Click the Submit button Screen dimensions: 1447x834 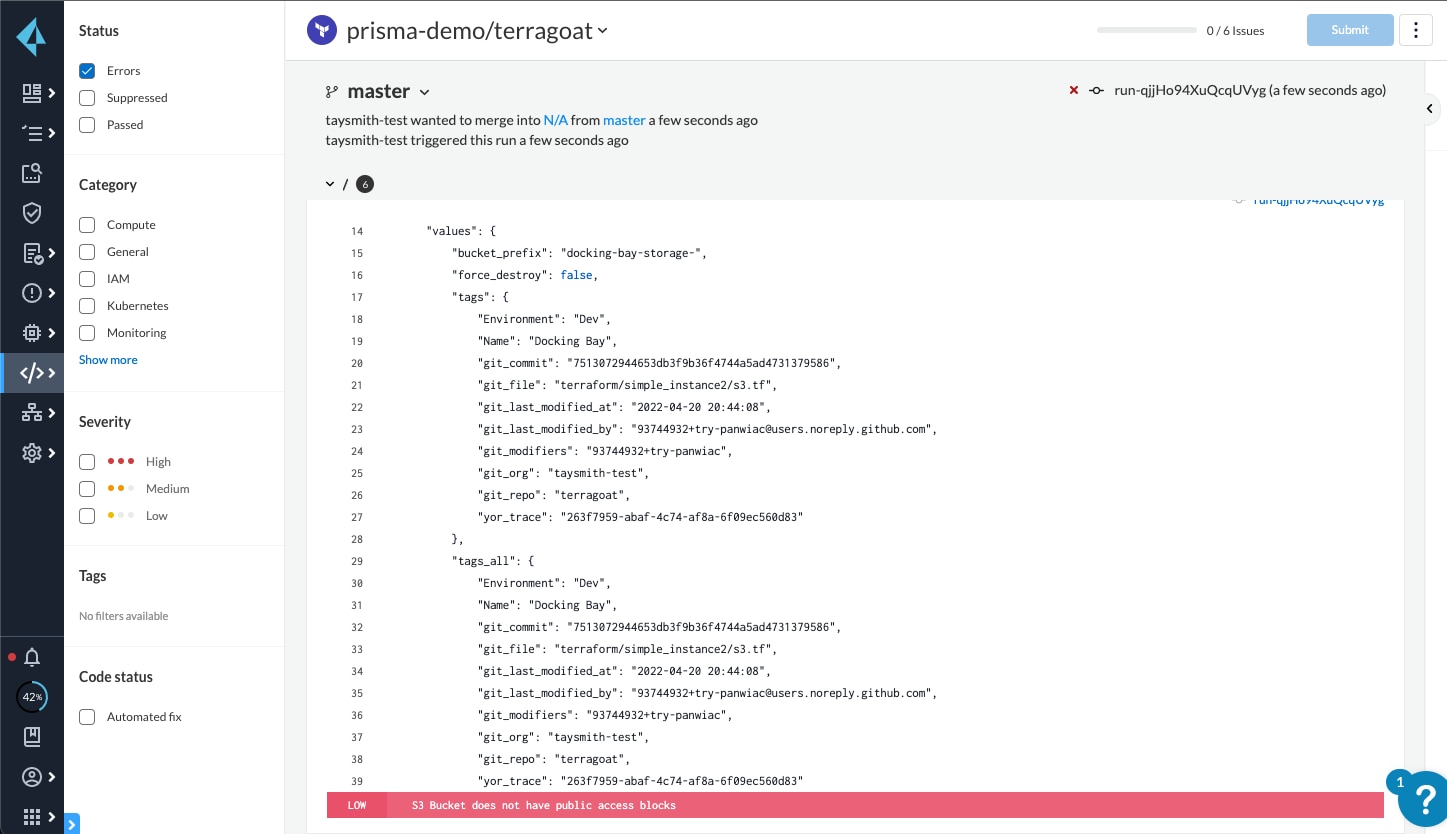pyautogui.click(x=1349, y=30)
